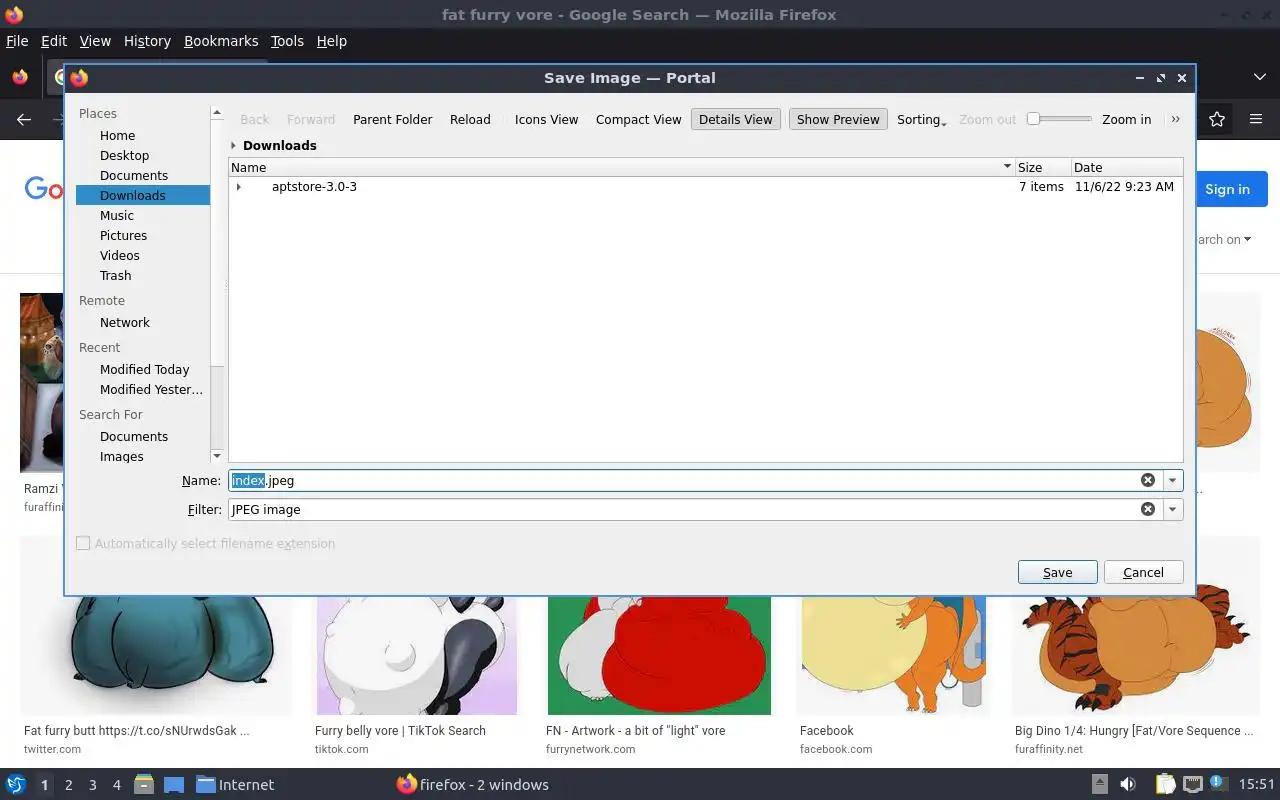Image resolution: width=1280 pixels, height=800 pixels.
Task: Open the Name field history dropdown arrow
Action: [x=1172, y=480]
